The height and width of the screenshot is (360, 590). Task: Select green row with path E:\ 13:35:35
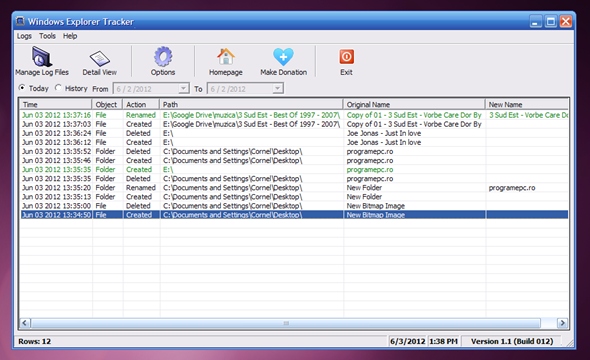[x=294, y=169]
